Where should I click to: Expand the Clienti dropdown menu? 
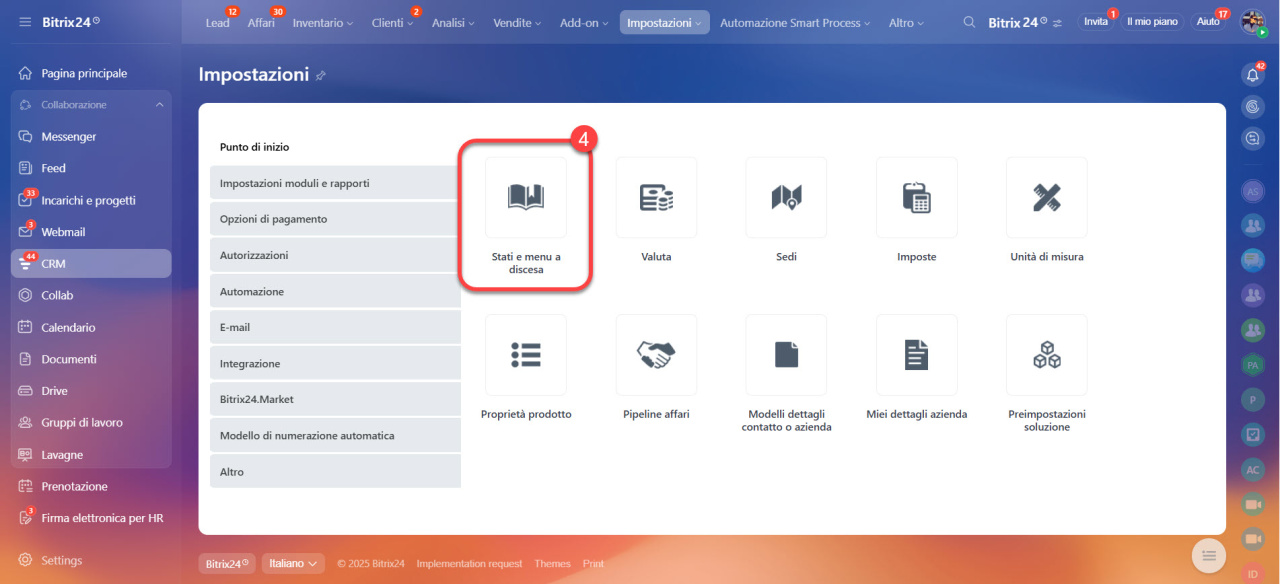tap(391, 22)
